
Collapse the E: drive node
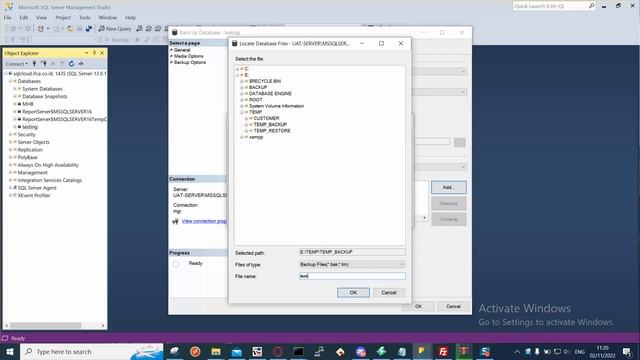click(237, 75)
